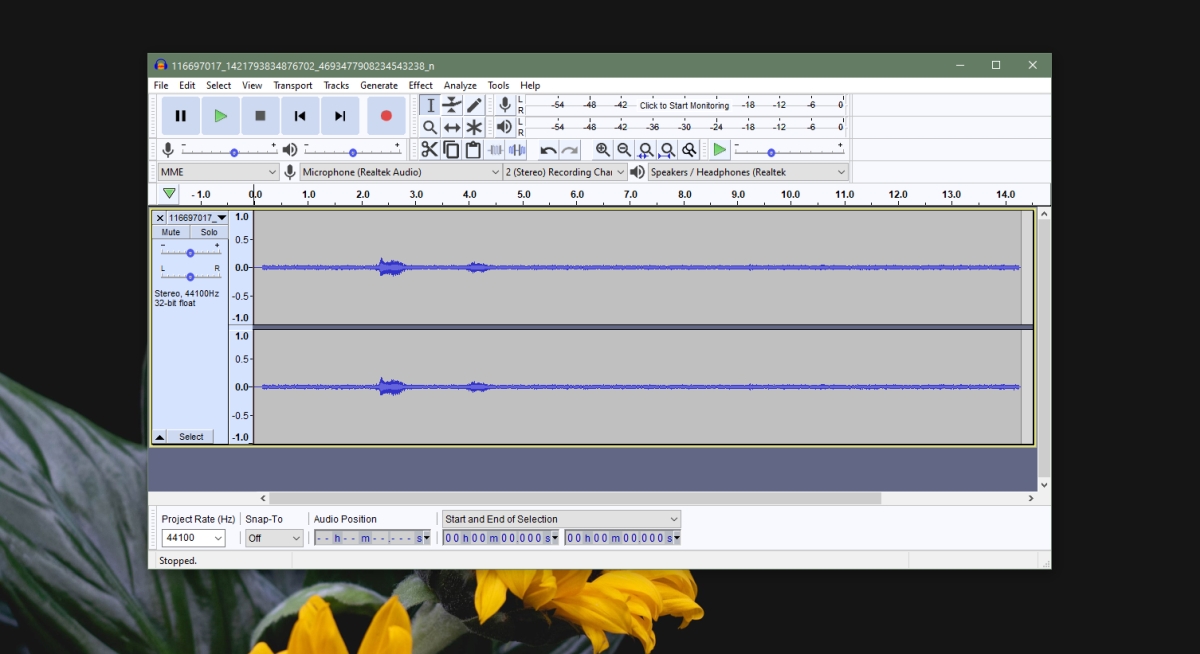Redo the last undone action
Screen dimensions: 1200x654
coord(570,150)
